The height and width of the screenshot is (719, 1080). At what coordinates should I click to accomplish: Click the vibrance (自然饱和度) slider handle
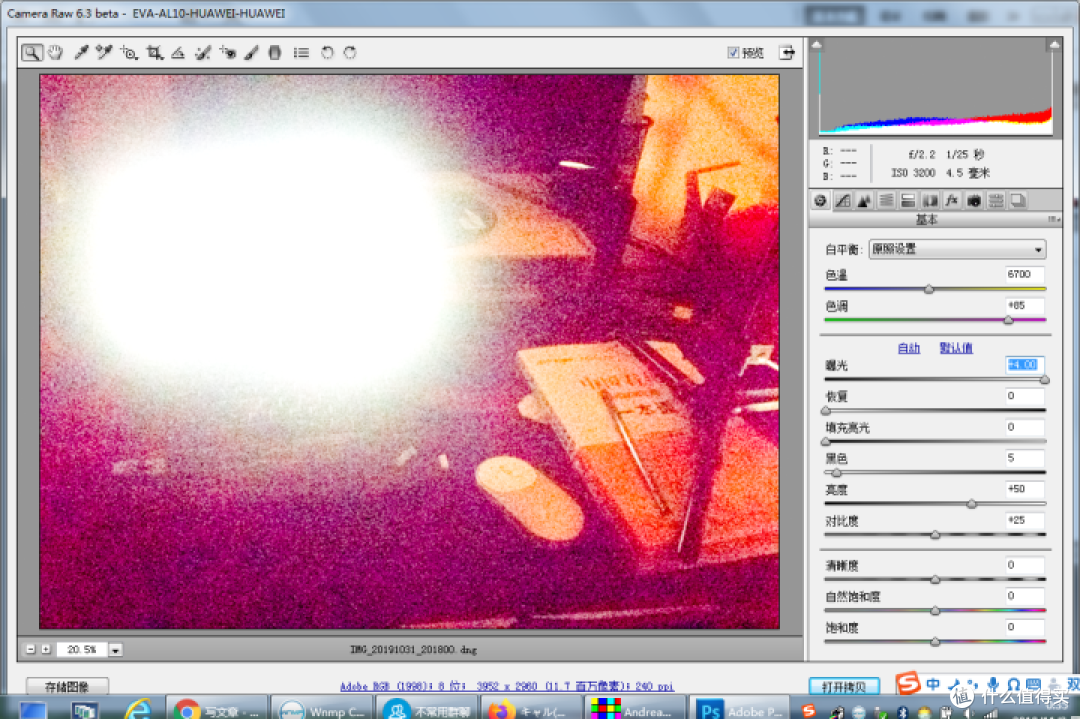point(935,611)
